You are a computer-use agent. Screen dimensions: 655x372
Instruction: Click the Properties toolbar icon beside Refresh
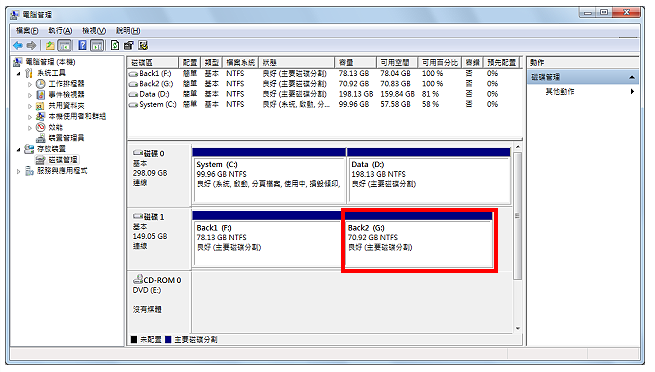pyautogui.click(x=129, y=46)
